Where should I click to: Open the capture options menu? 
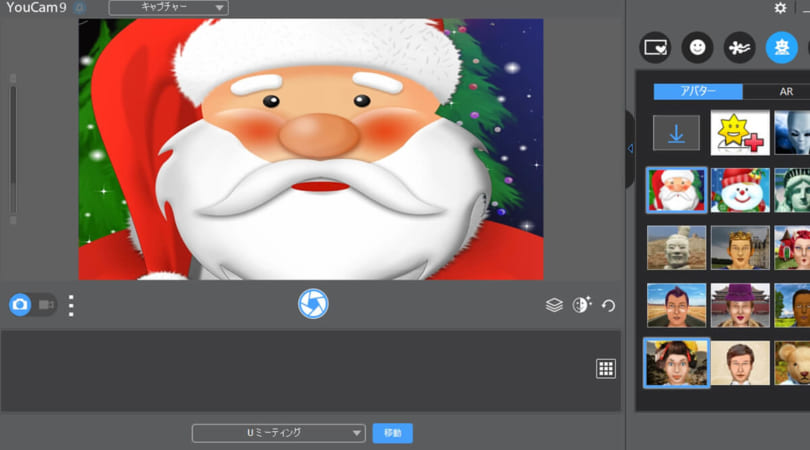coord(71,305)
